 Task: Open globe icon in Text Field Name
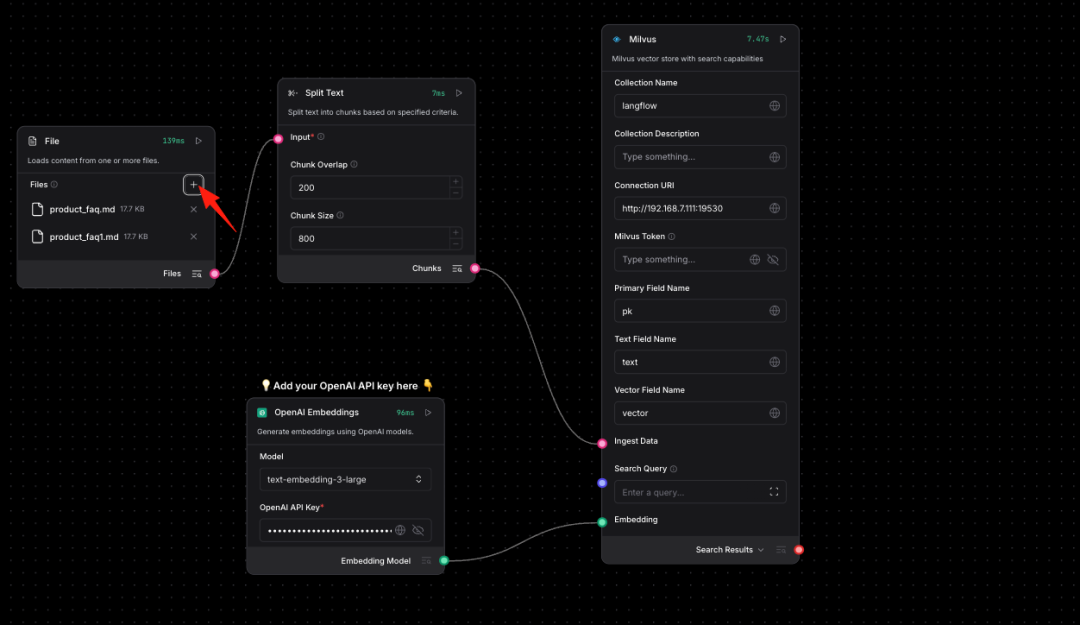775,362
